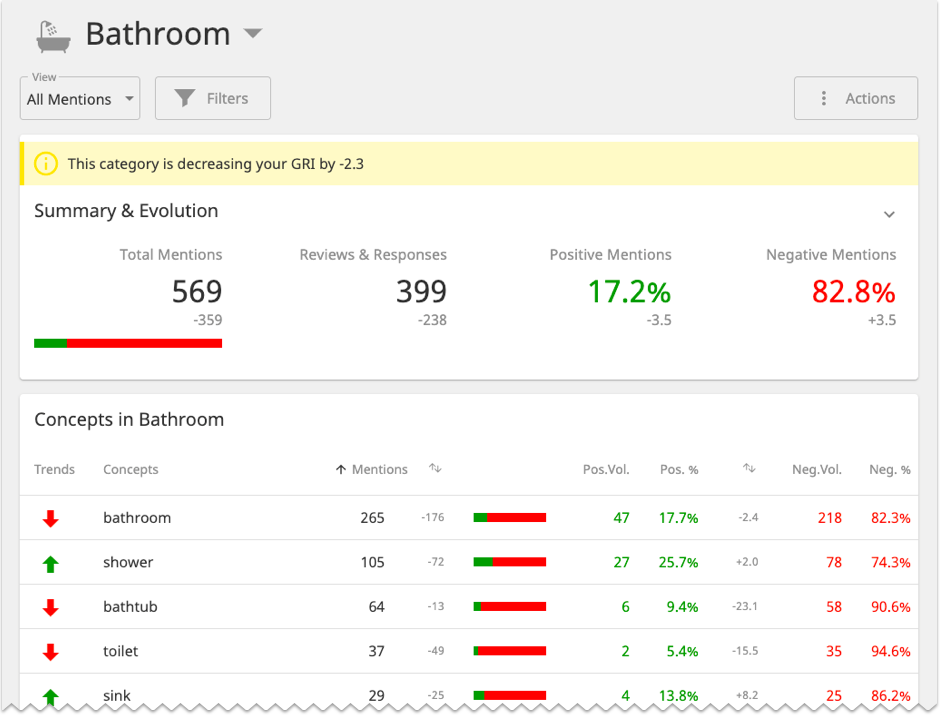Click the sort arrows icon after Mentions

point(435,468)
